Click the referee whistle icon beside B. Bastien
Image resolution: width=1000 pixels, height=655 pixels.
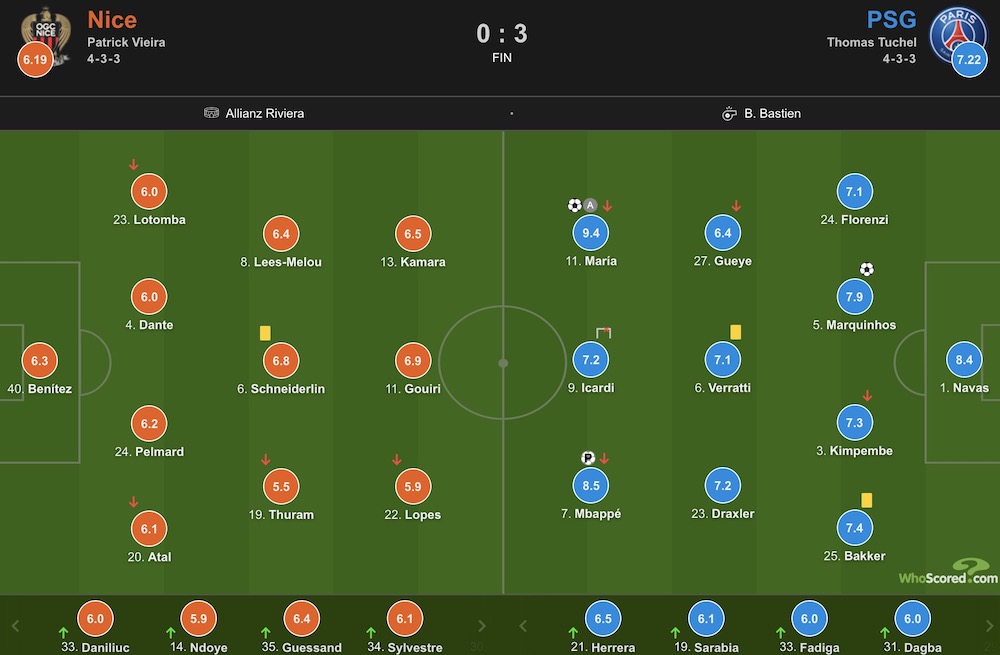click(729, 114)
